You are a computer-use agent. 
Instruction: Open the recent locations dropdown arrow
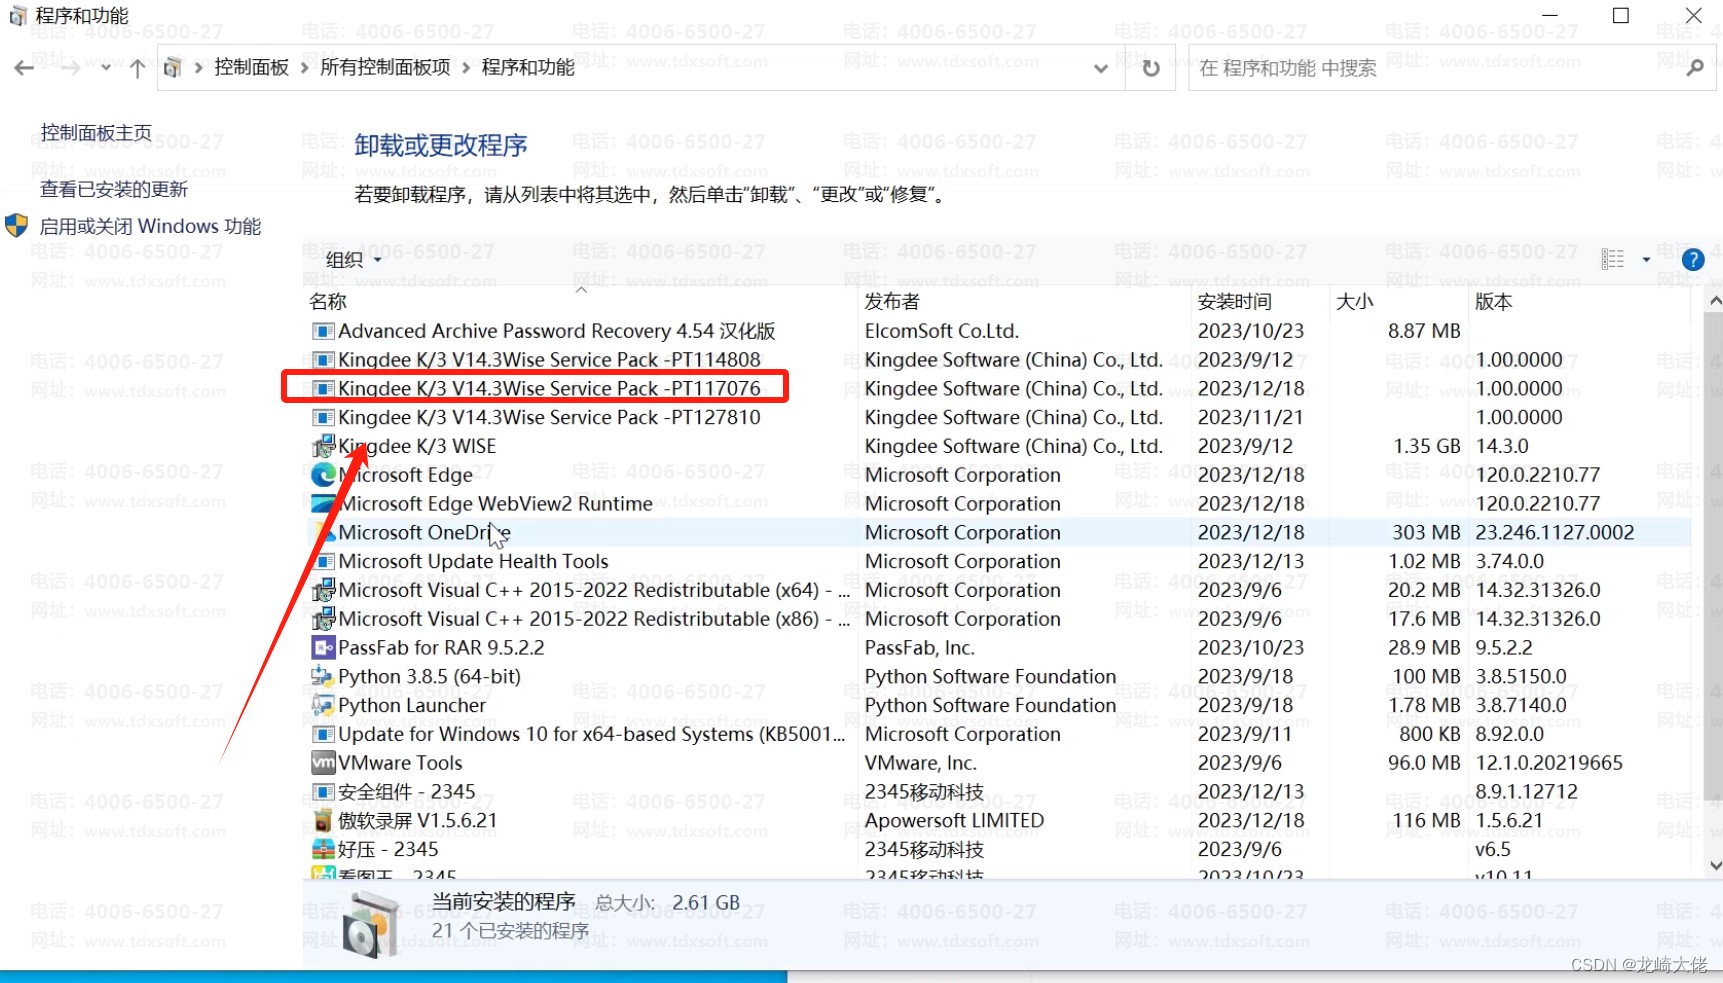click(x=106, y=68)
